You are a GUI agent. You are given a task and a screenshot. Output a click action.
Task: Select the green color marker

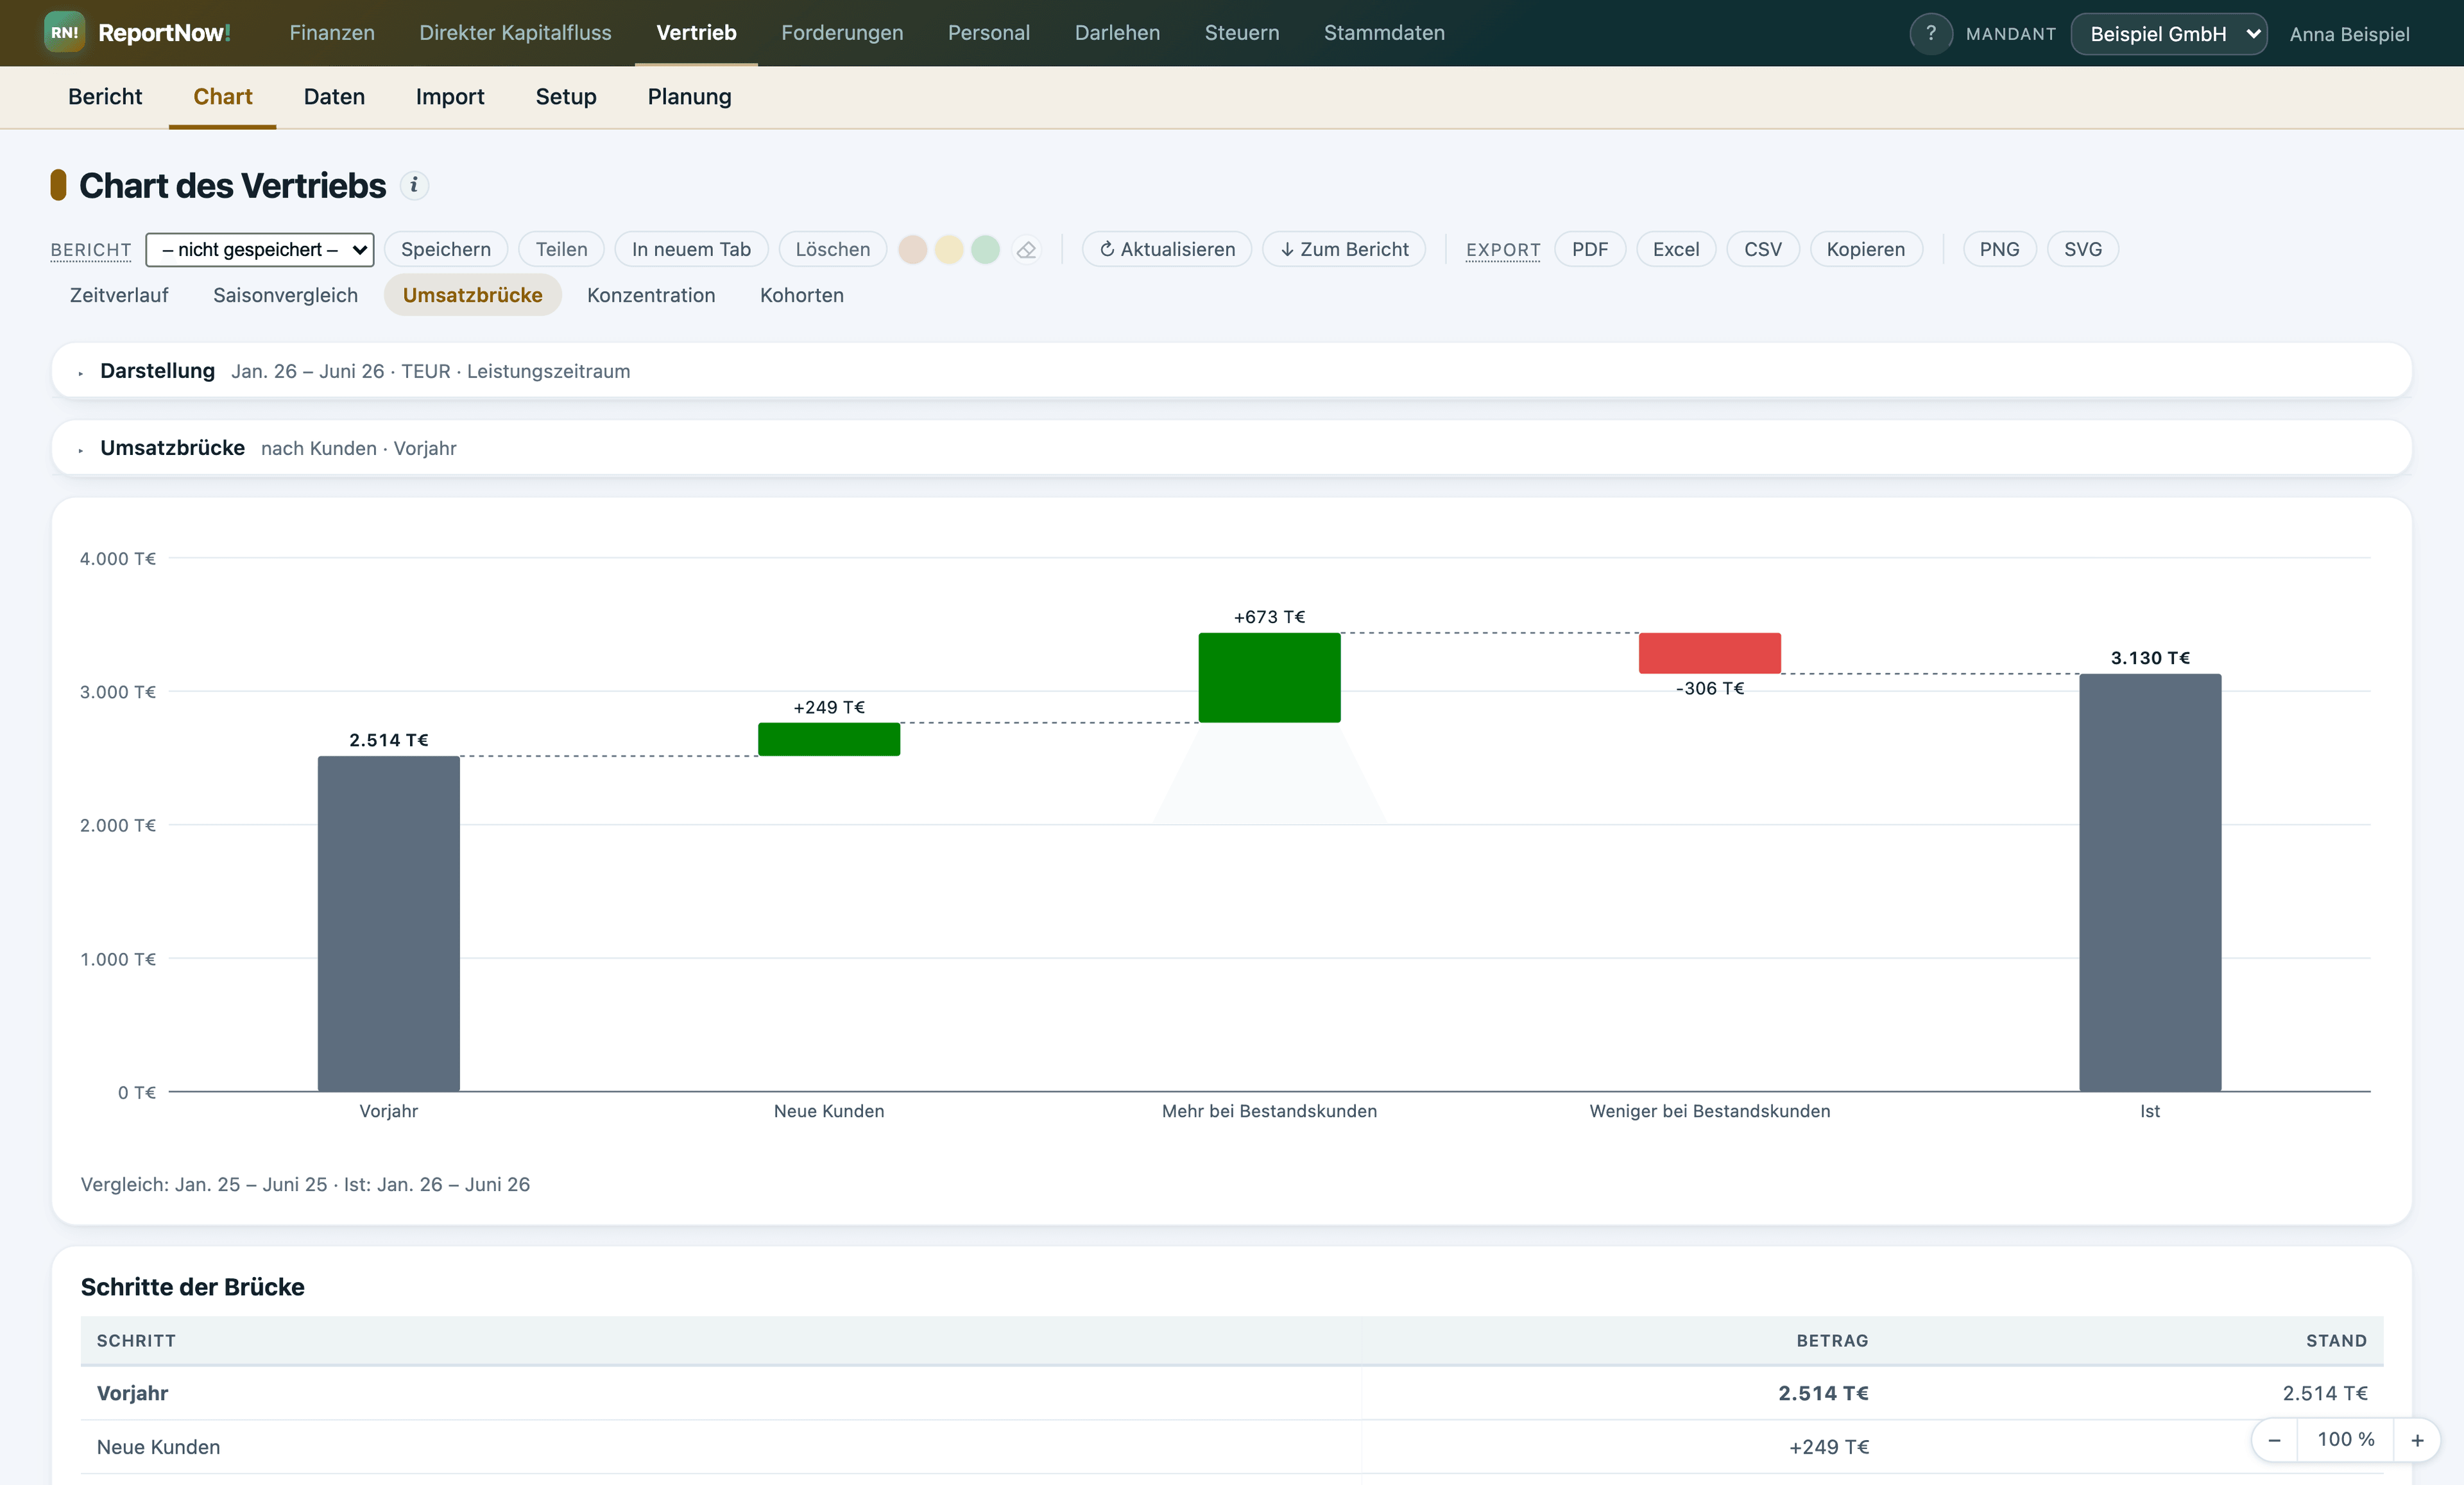coord(985,249)
